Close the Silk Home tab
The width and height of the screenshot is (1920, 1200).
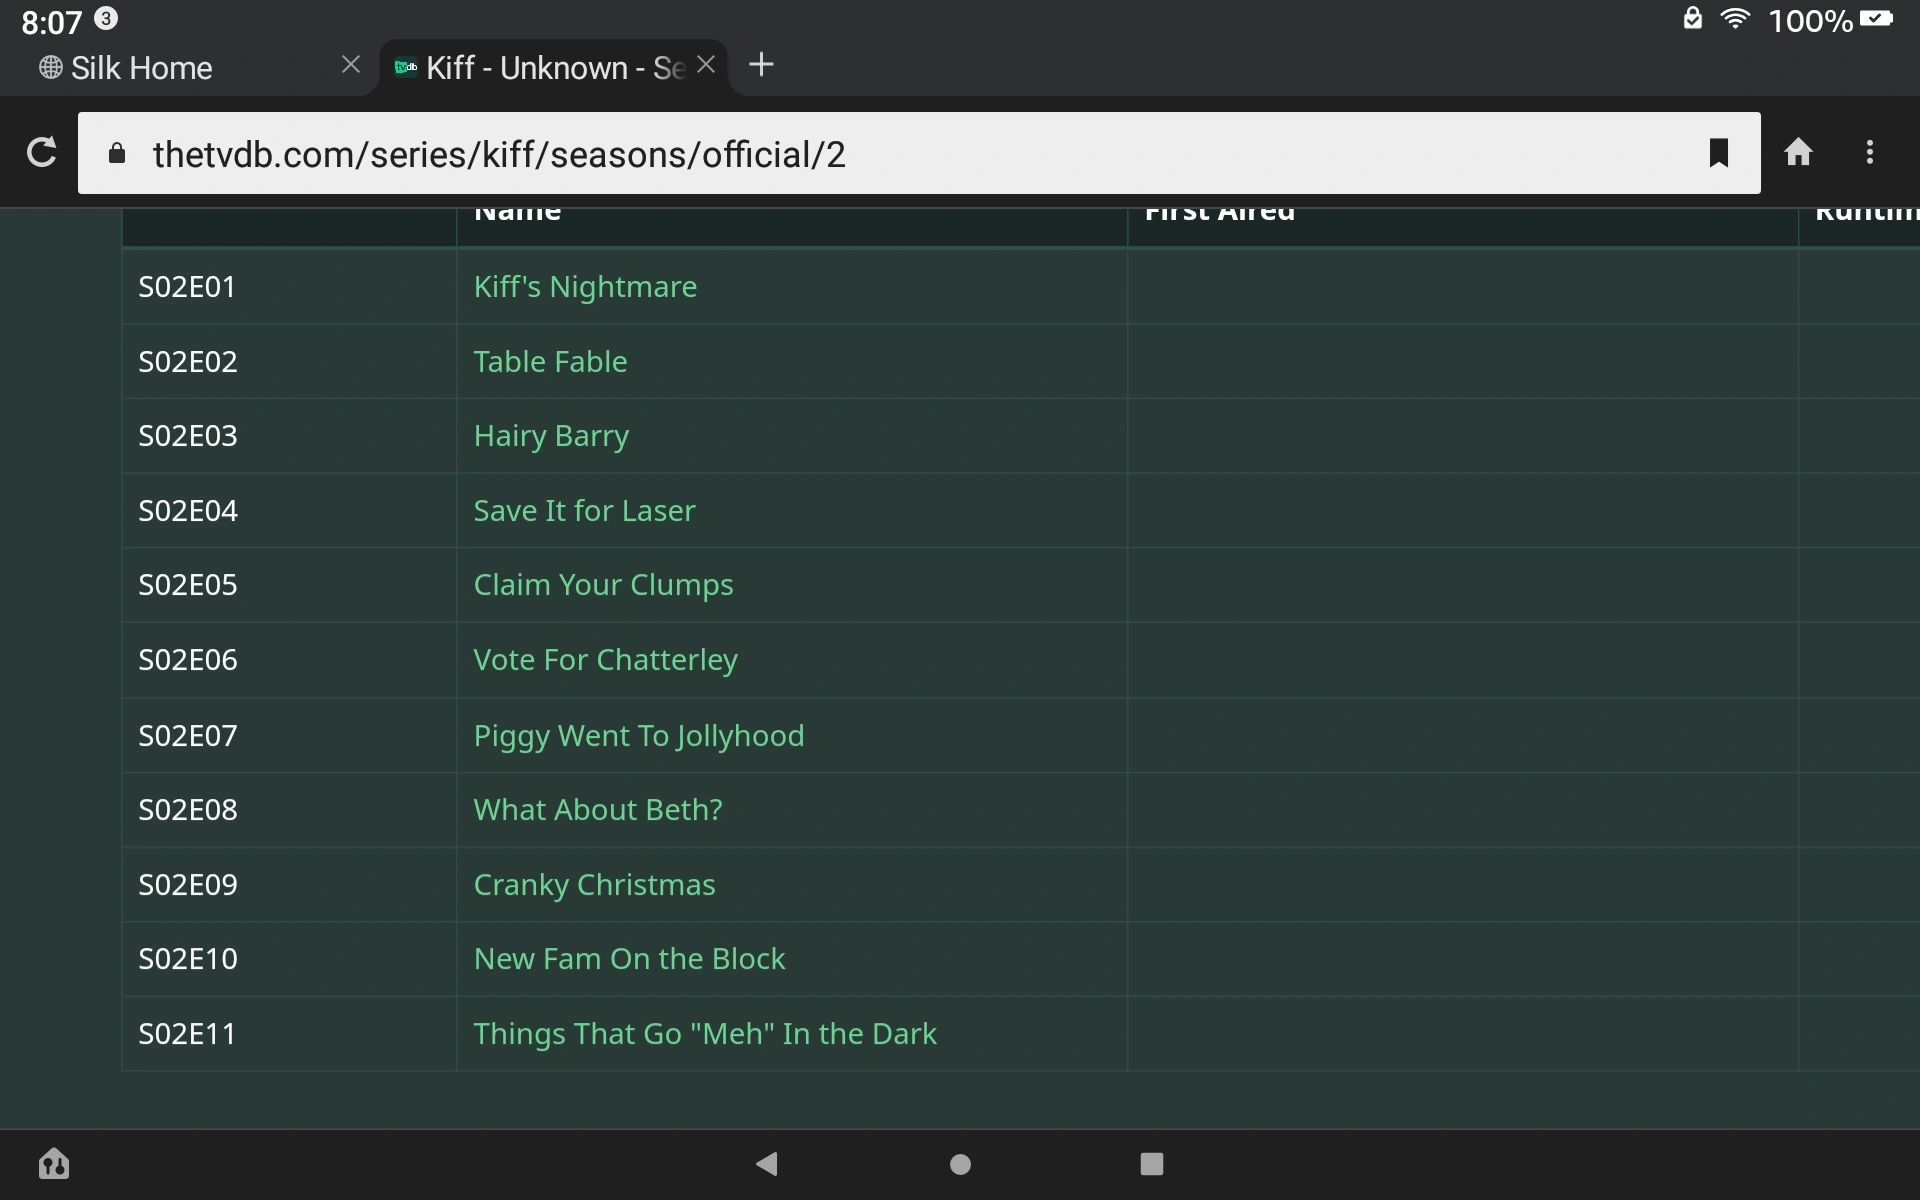click(x=350, y=65)
